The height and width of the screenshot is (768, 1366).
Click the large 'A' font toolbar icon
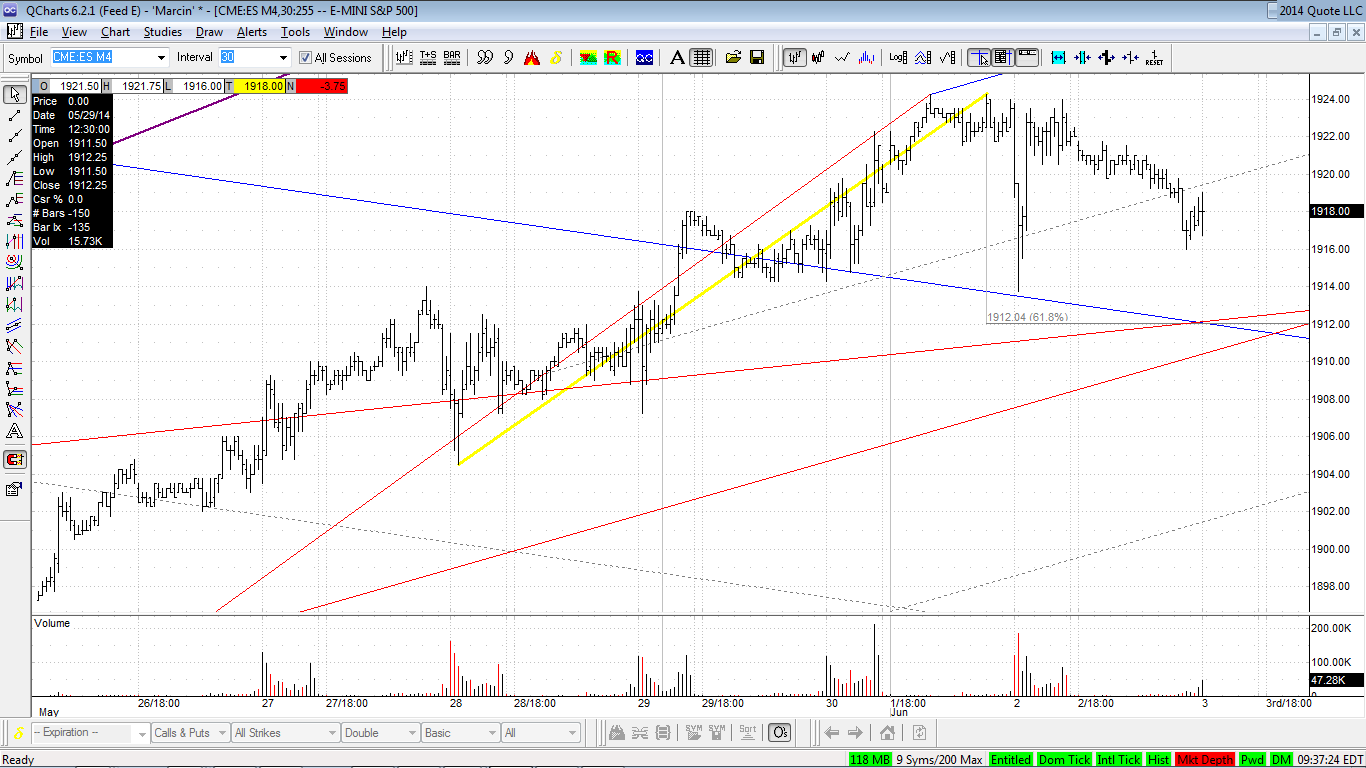[677, 57]
